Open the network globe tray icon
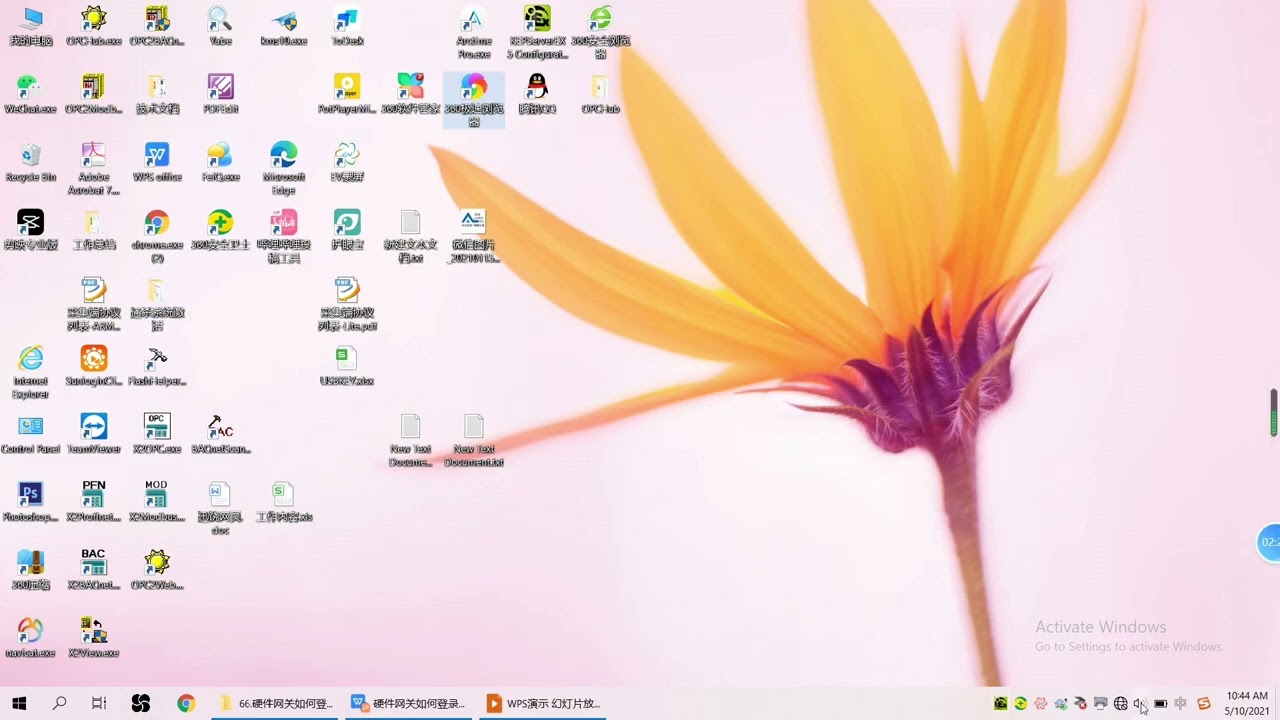 coord(1120,704)
